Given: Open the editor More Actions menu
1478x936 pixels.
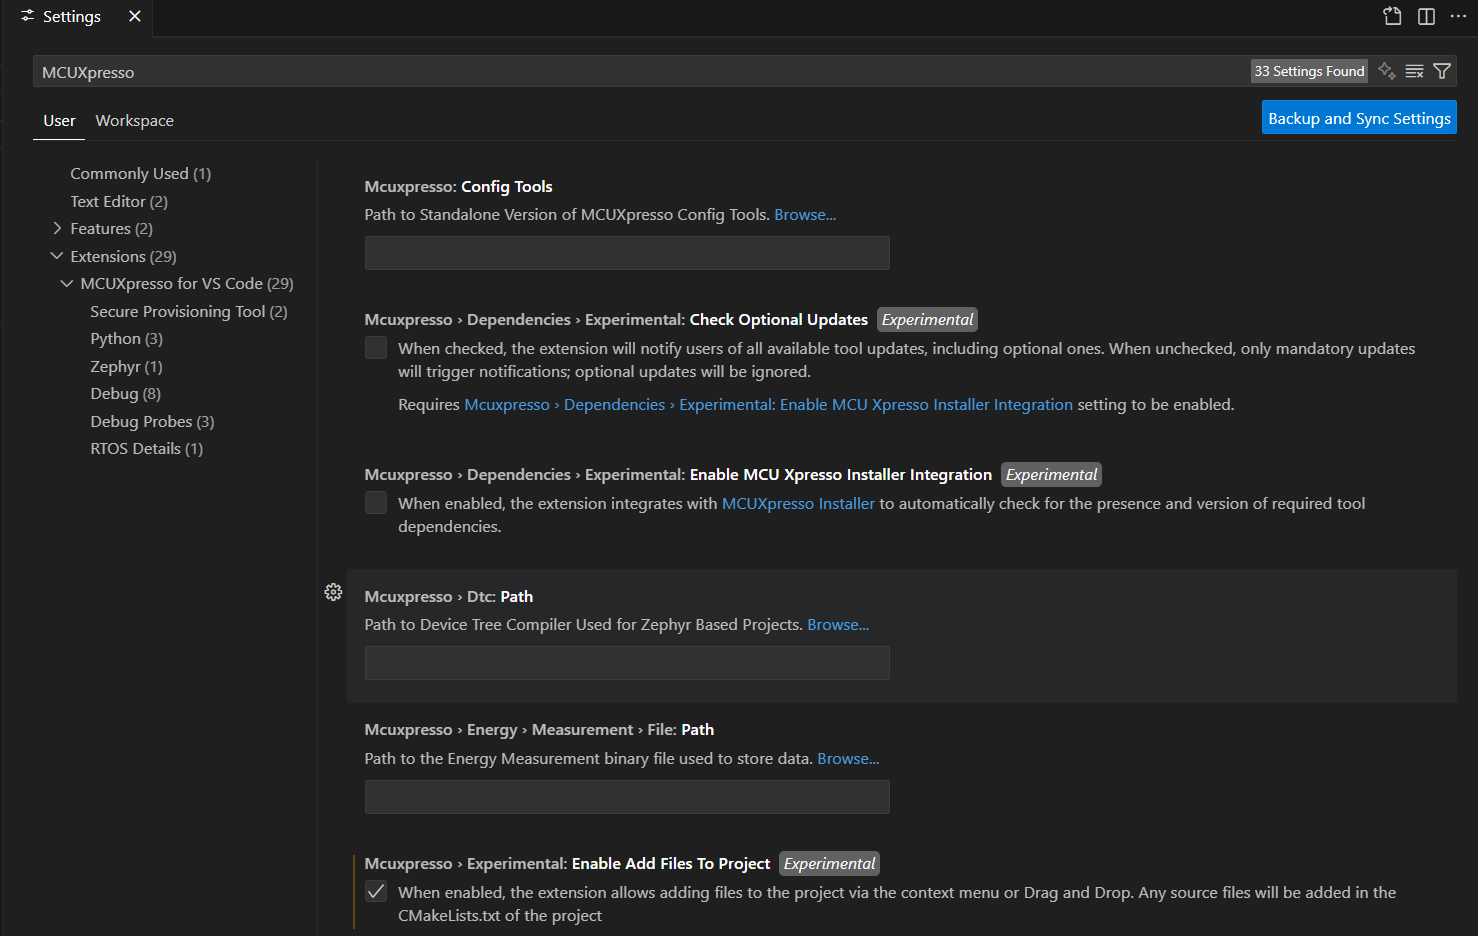Looking at the screenshot, I should point(1458,16).
